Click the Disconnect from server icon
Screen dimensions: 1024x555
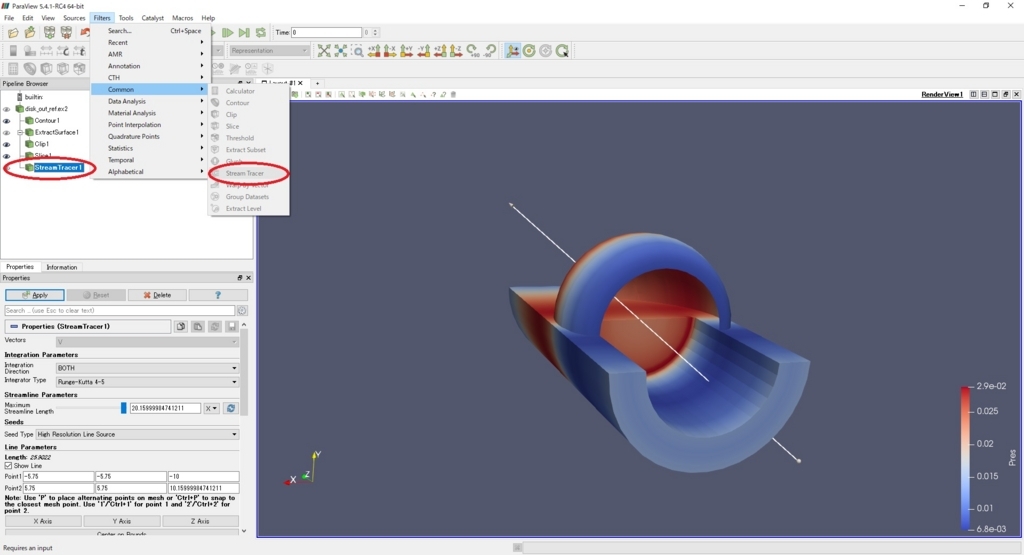[66, 33]
